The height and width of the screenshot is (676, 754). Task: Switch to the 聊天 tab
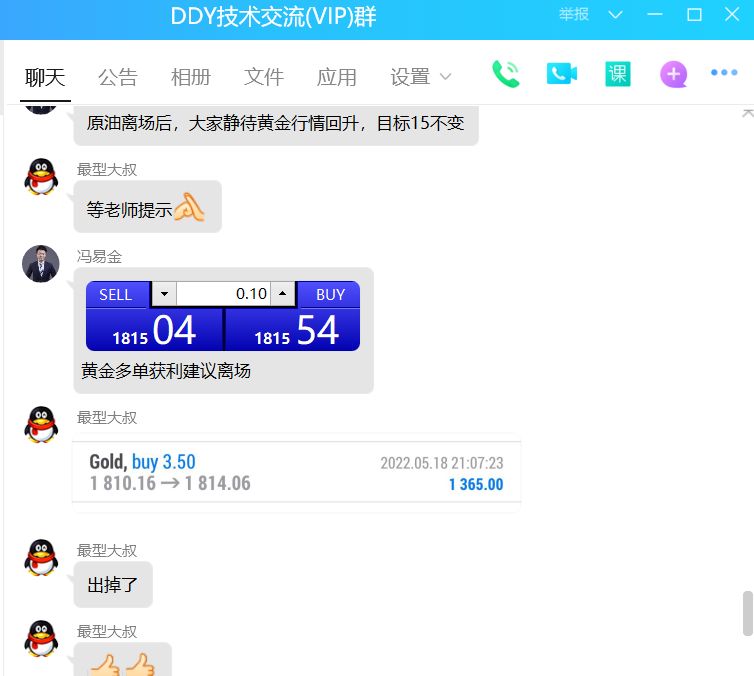(x=45, y=77)
